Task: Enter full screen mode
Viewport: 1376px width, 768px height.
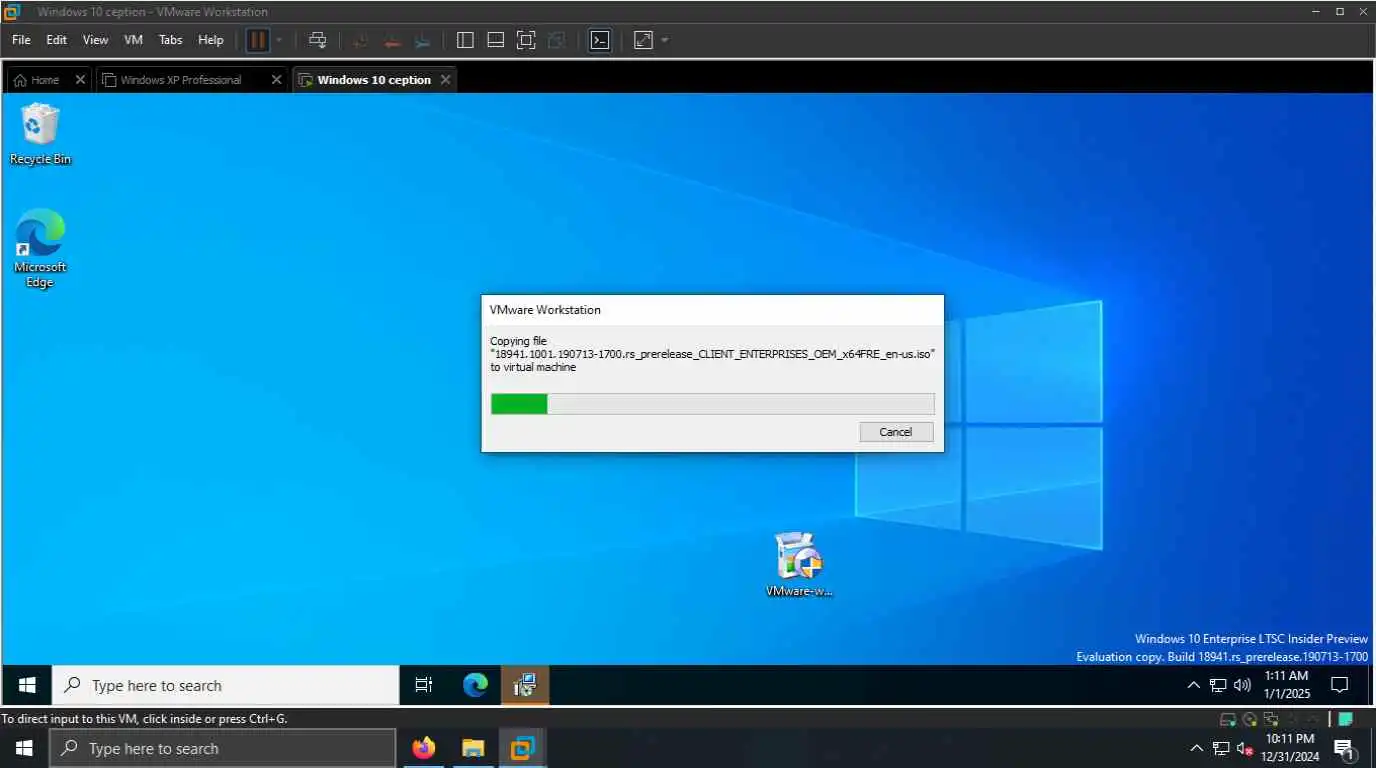Action: point(526,40)
